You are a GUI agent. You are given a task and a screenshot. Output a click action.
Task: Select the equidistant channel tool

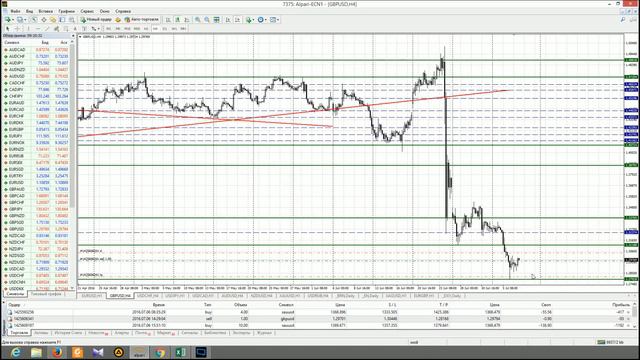(57, 29)
